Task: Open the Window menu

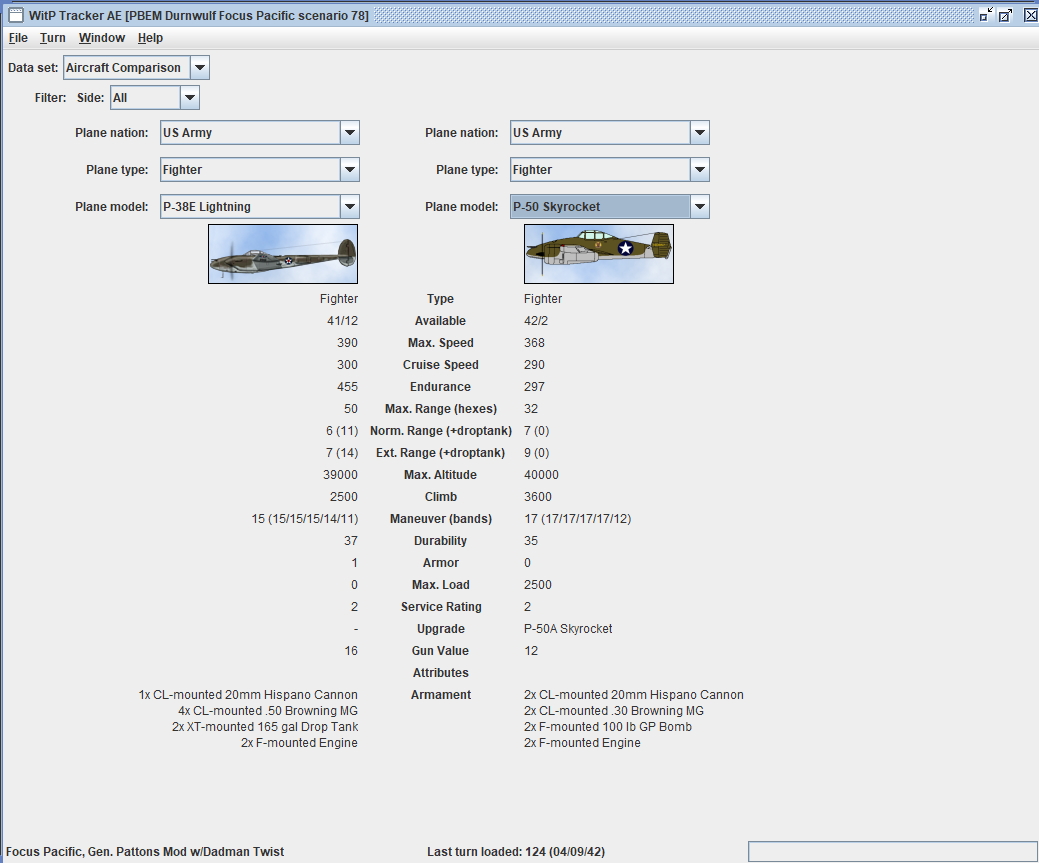Action: click(x=101, y=38)
